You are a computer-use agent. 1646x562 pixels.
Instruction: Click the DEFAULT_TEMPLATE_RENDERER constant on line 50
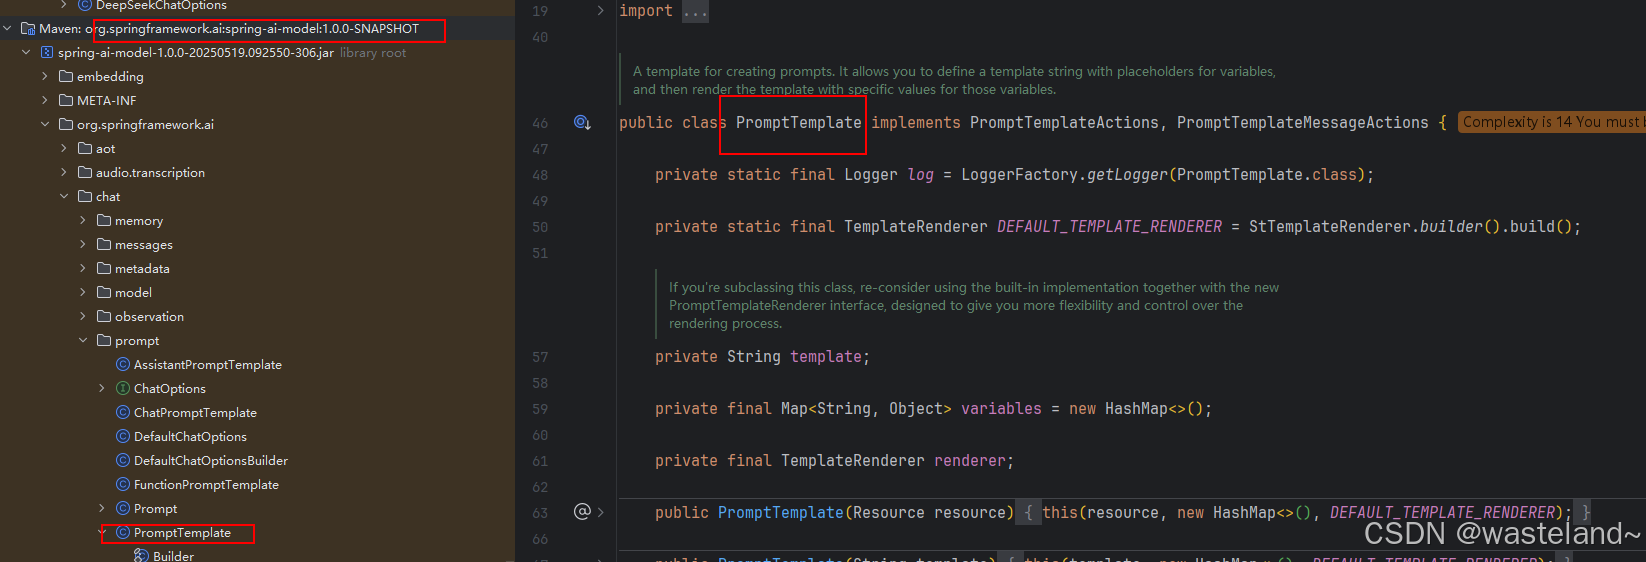tap(1109, 227)
